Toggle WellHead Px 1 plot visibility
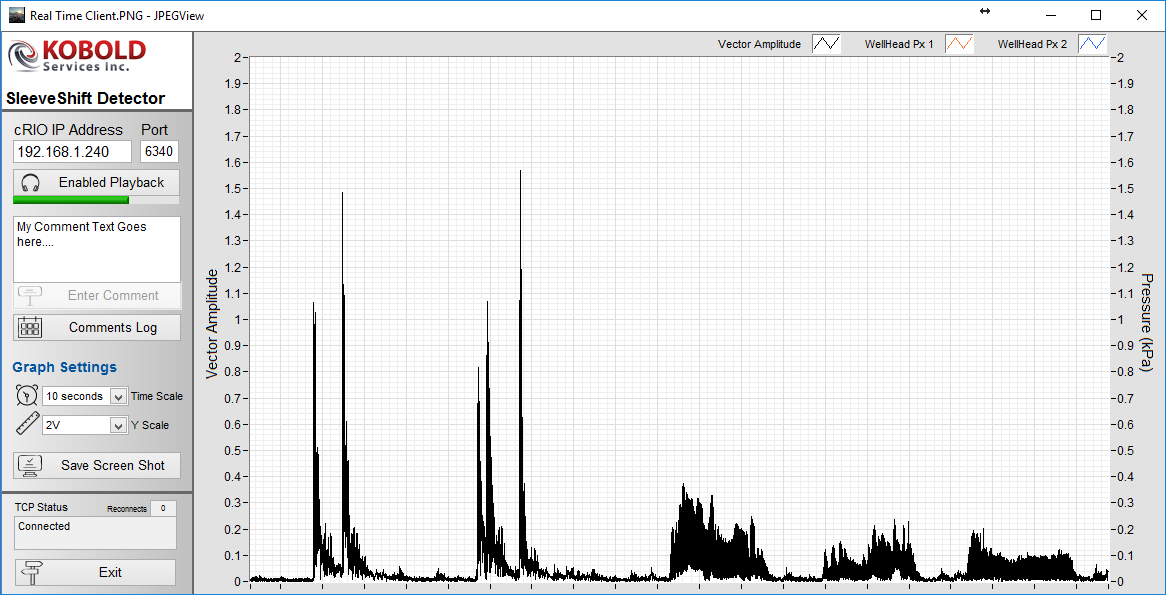Screen dimensions: 1166x595 pos(959,43)
